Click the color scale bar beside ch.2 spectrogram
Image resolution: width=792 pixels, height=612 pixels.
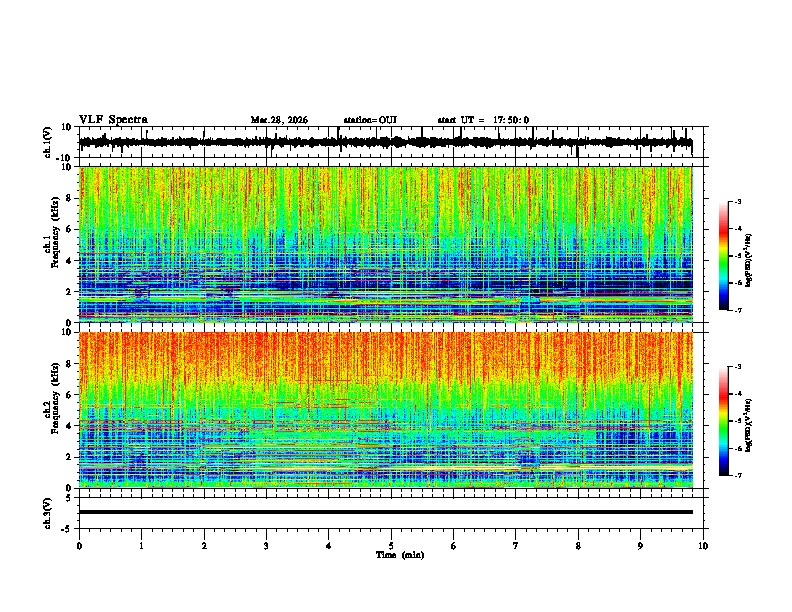coord(724,421)
